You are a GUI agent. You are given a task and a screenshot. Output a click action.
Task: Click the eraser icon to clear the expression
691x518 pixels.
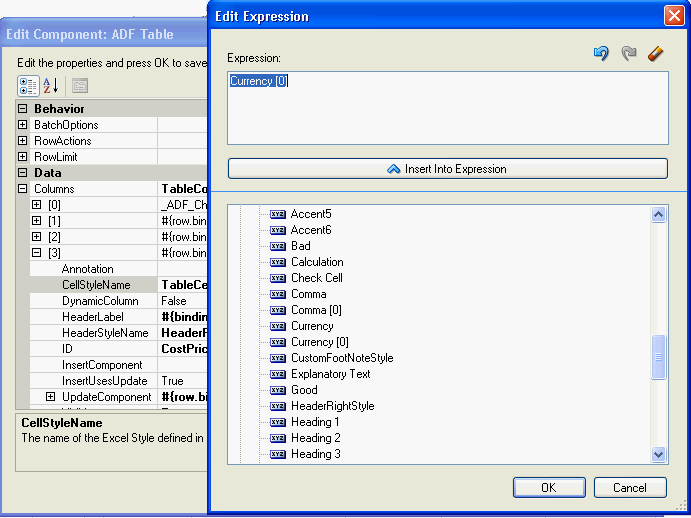(656, 53)
